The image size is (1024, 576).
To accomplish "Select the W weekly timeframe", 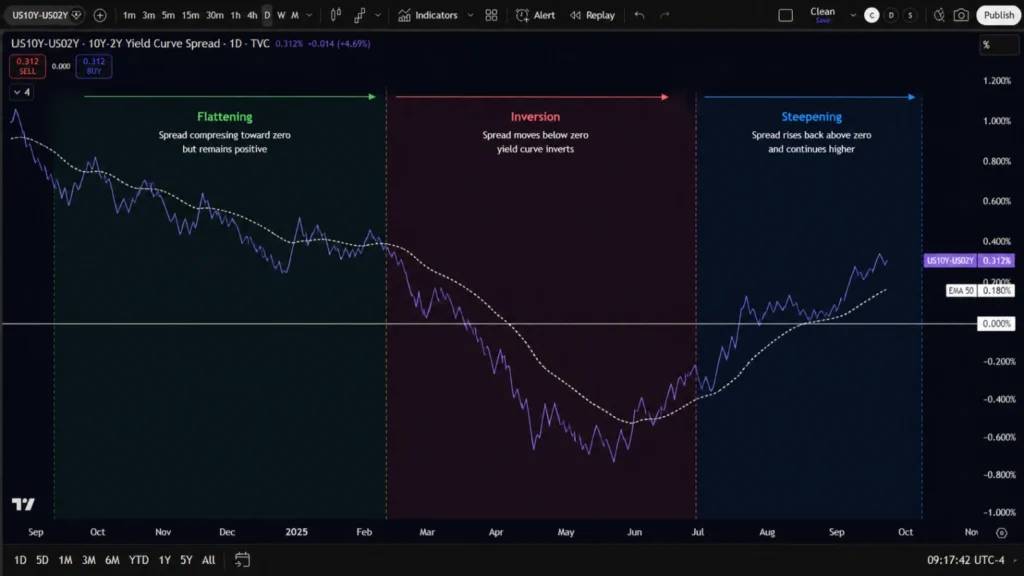I will click(281, 15).
